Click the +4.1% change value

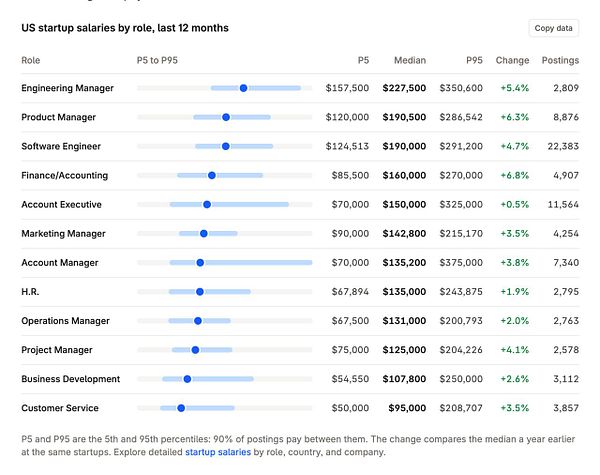click(x=515, y=350)
